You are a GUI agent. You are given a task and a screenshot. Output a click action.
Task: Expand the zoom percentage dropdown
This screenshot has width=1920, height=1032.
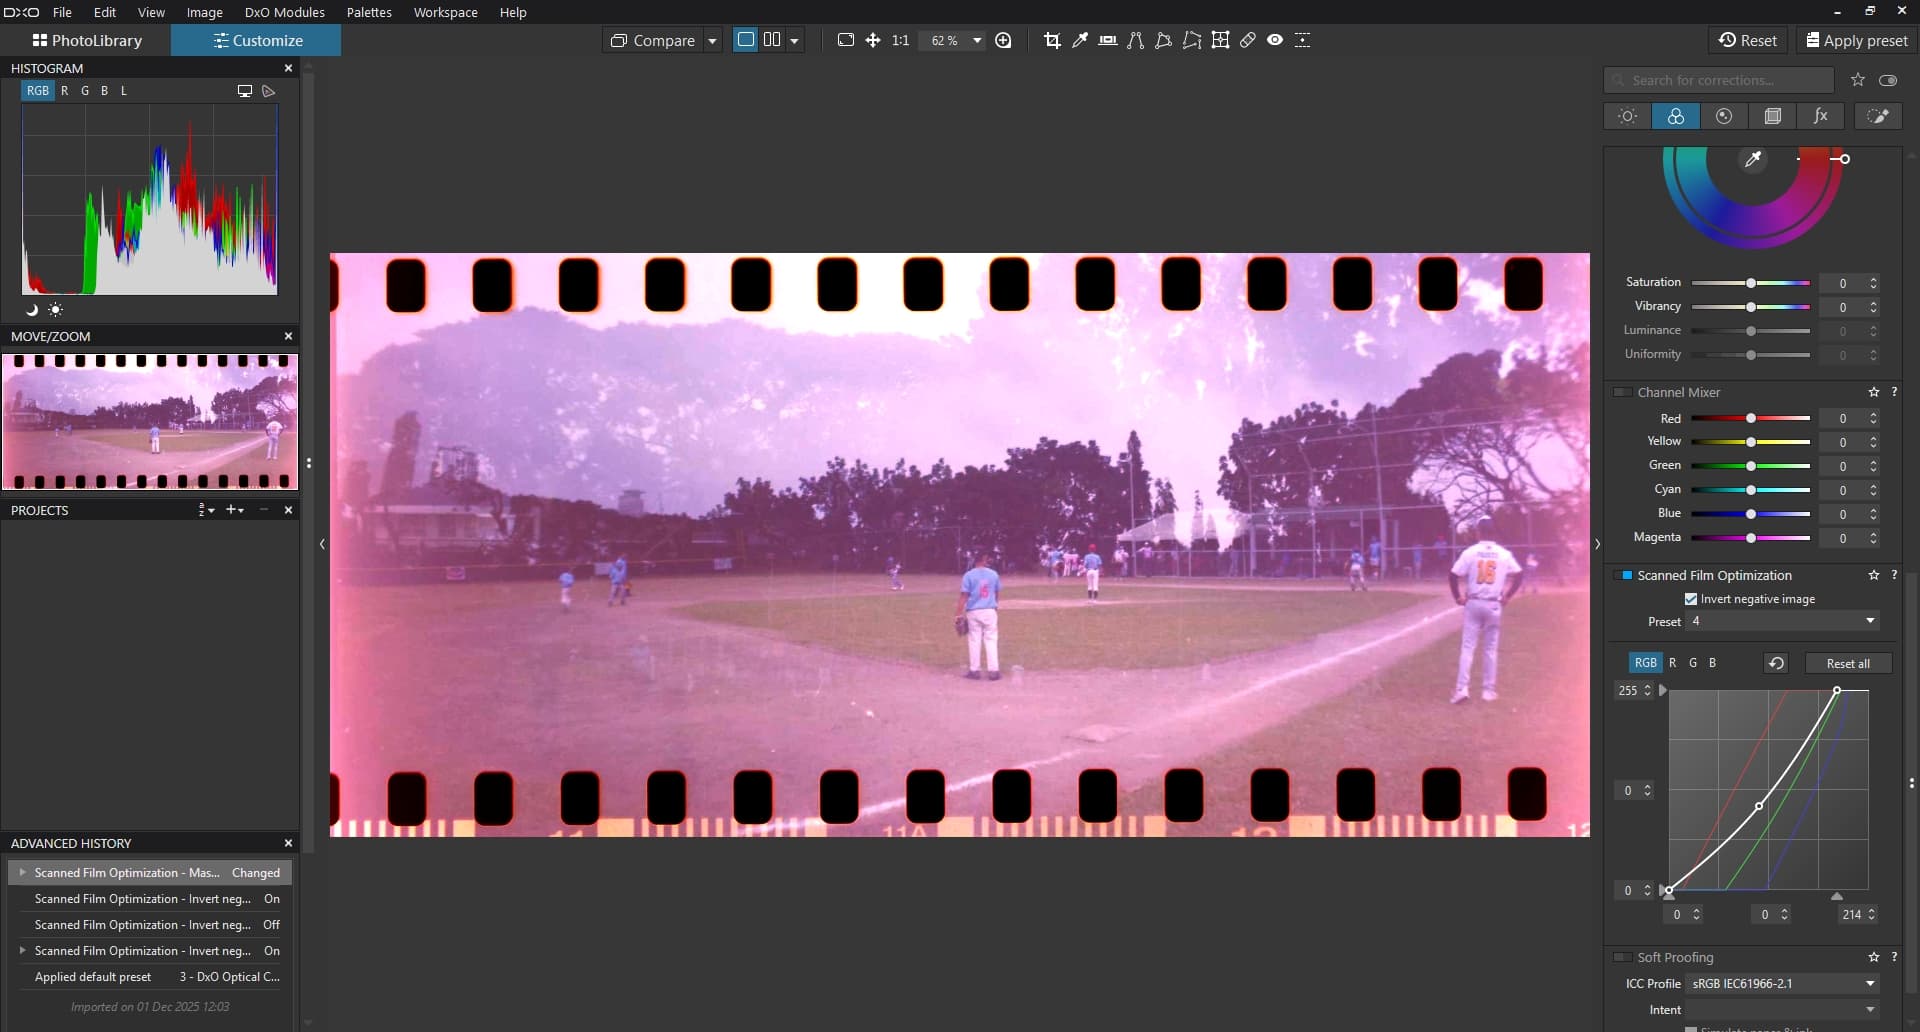coord(977,40)
